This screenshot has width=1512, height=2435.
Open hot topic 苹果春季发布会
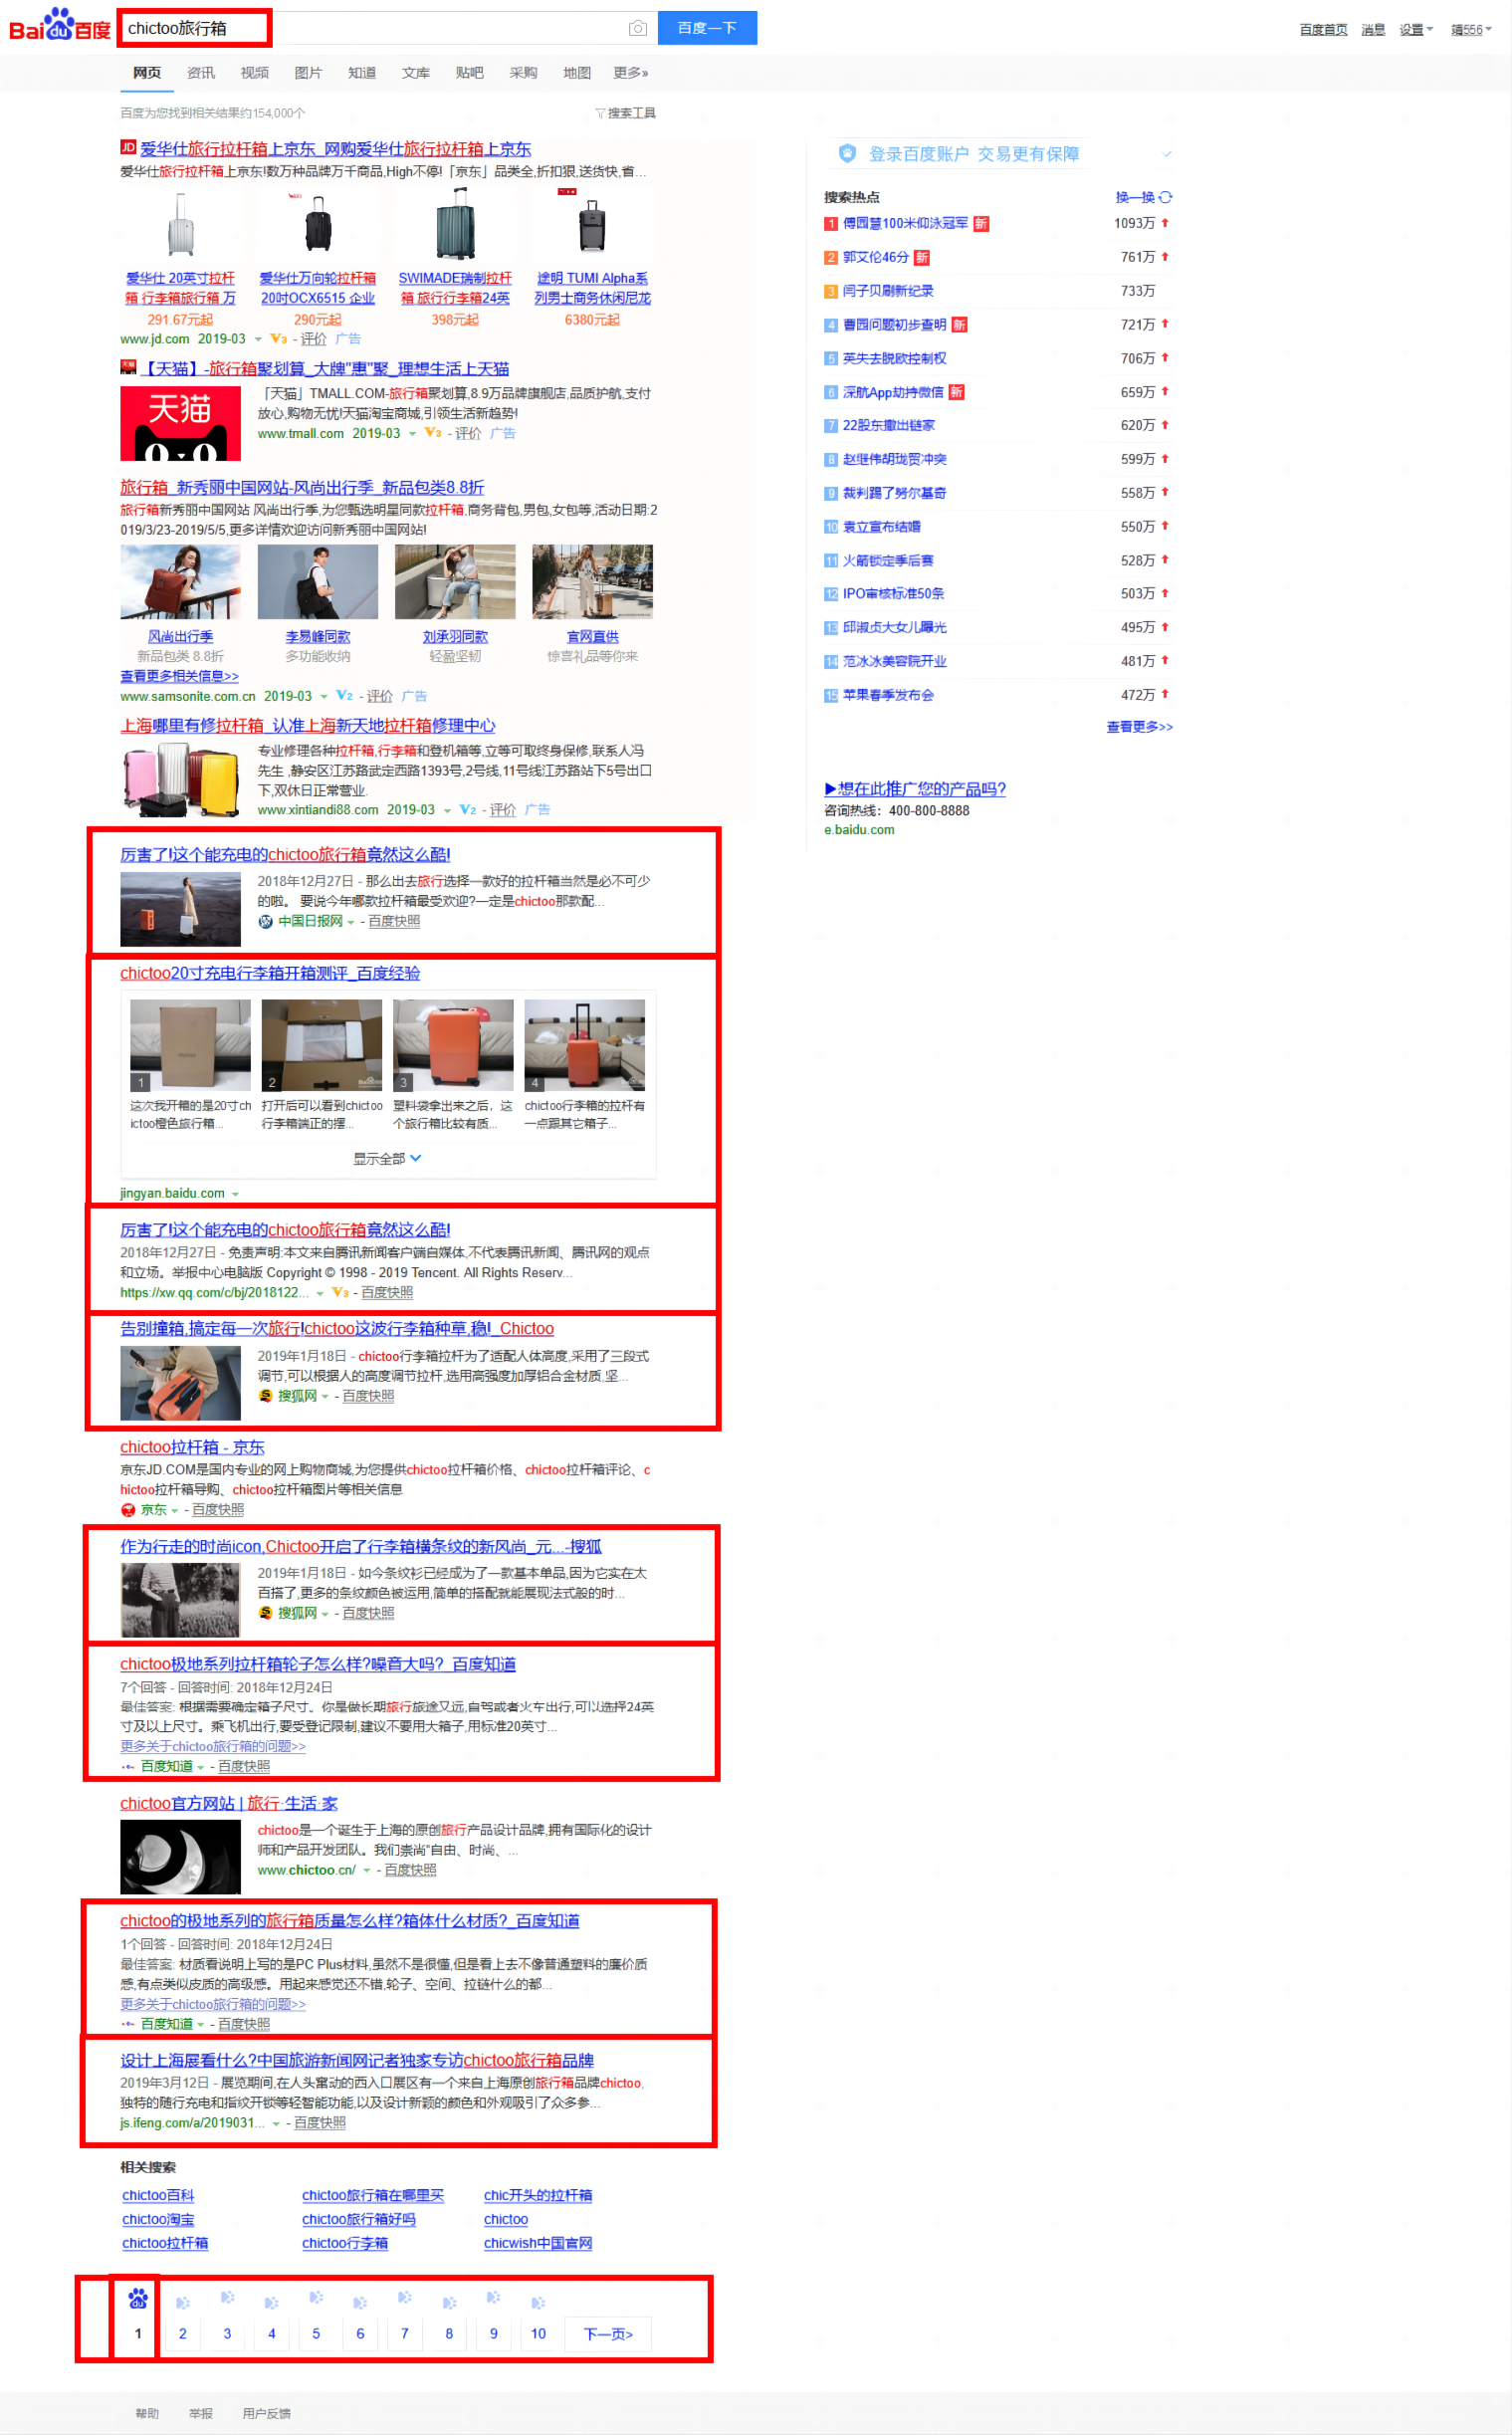pos(888,695)
